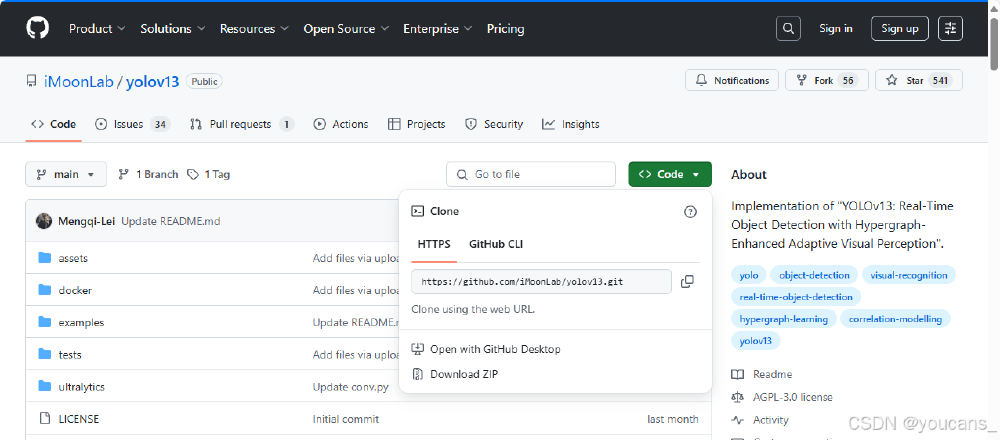Screen dimensions: 1000x440
Task: Open the assets folder
Action: [x=73, y=258]
